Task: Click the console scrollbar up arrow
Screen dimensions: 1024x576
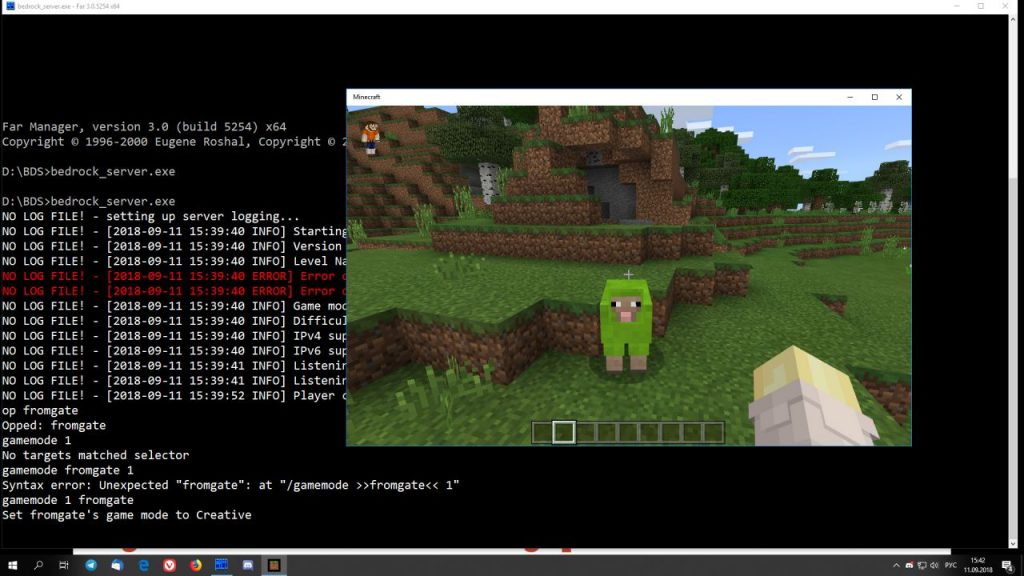Action: [x=1013, y=19]
